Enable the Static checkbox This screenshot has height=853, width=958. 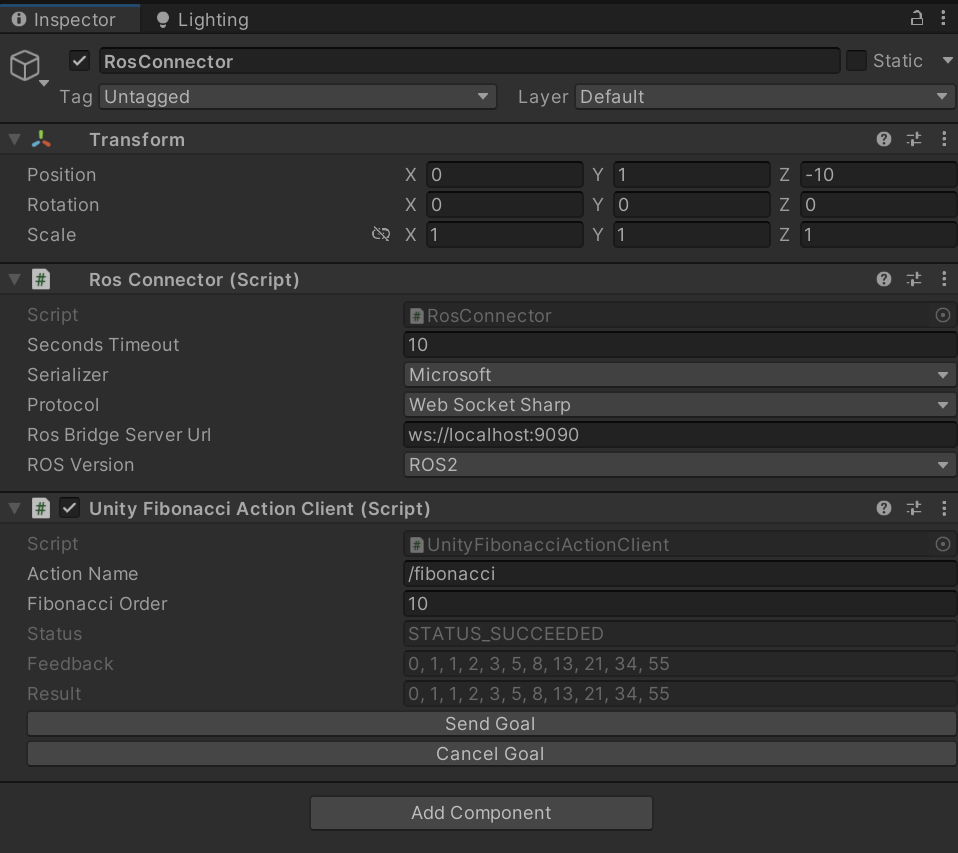coord(856,61)
